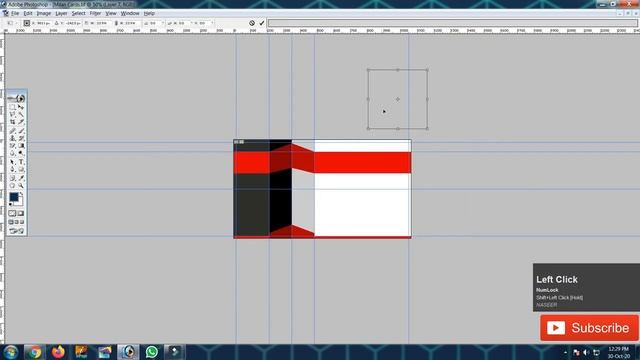
Task: Click the dark blue foreground color swatch
Action: [14, 197]
